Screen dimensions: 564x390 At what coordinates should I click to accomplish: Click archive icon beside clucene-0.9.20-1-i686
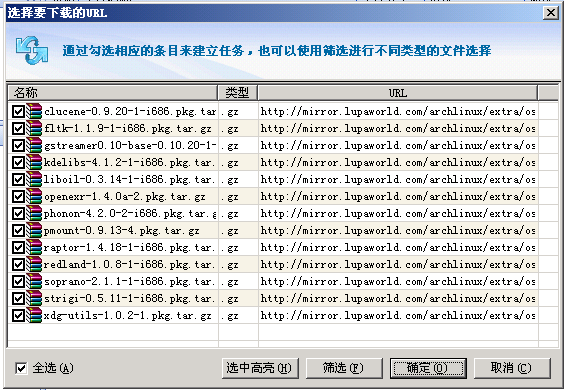coord(34,111)
